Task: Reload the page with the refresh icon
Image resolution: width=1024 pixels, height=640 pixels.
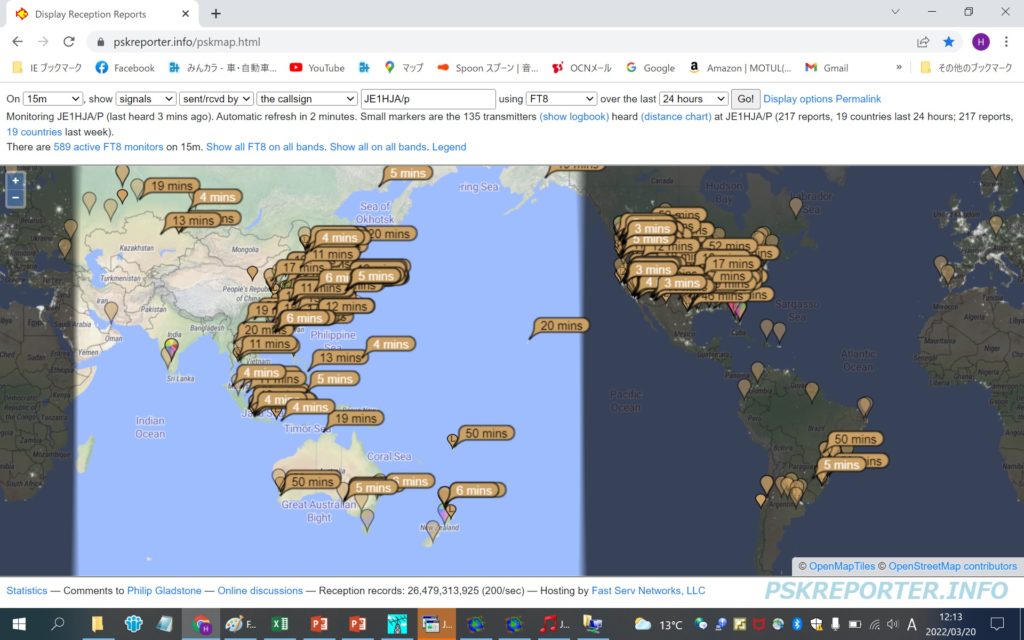Action: pos(69,42)
